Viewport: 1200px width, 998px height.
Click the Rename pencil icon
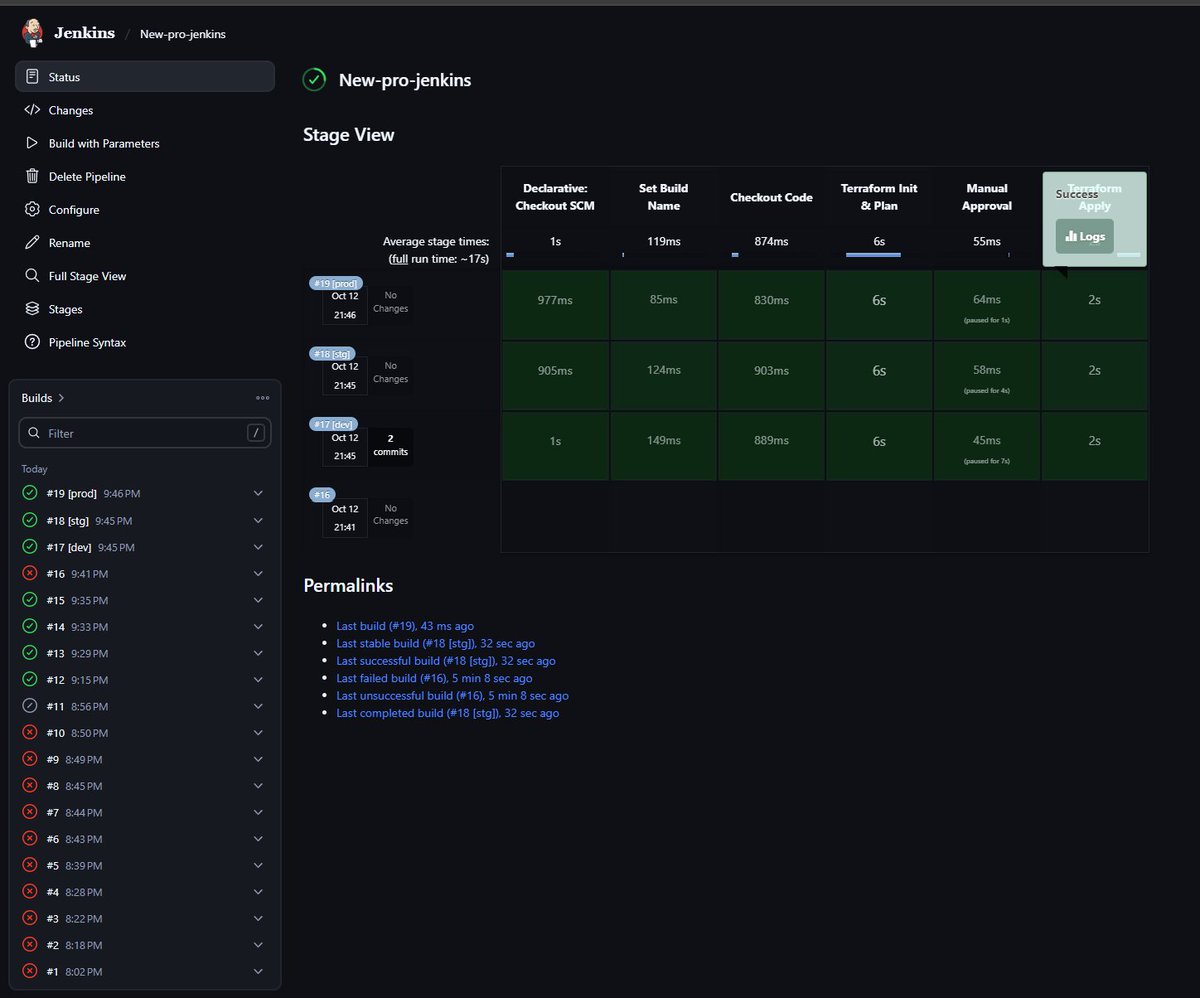(31, 243)
